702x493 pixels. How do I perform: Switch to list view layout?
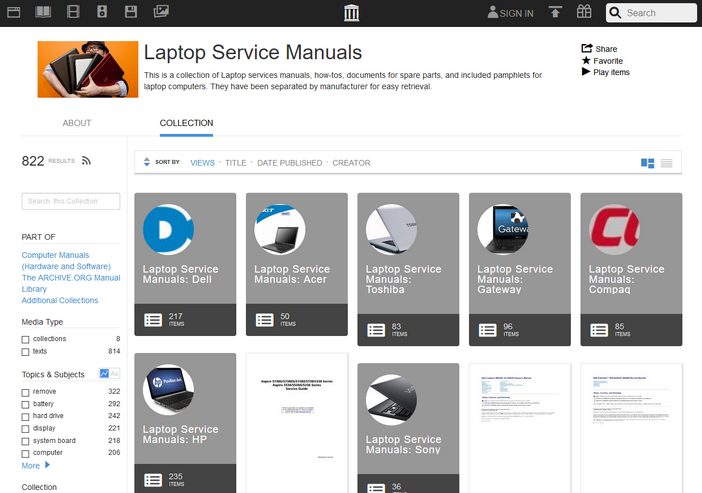coord(667,163)
